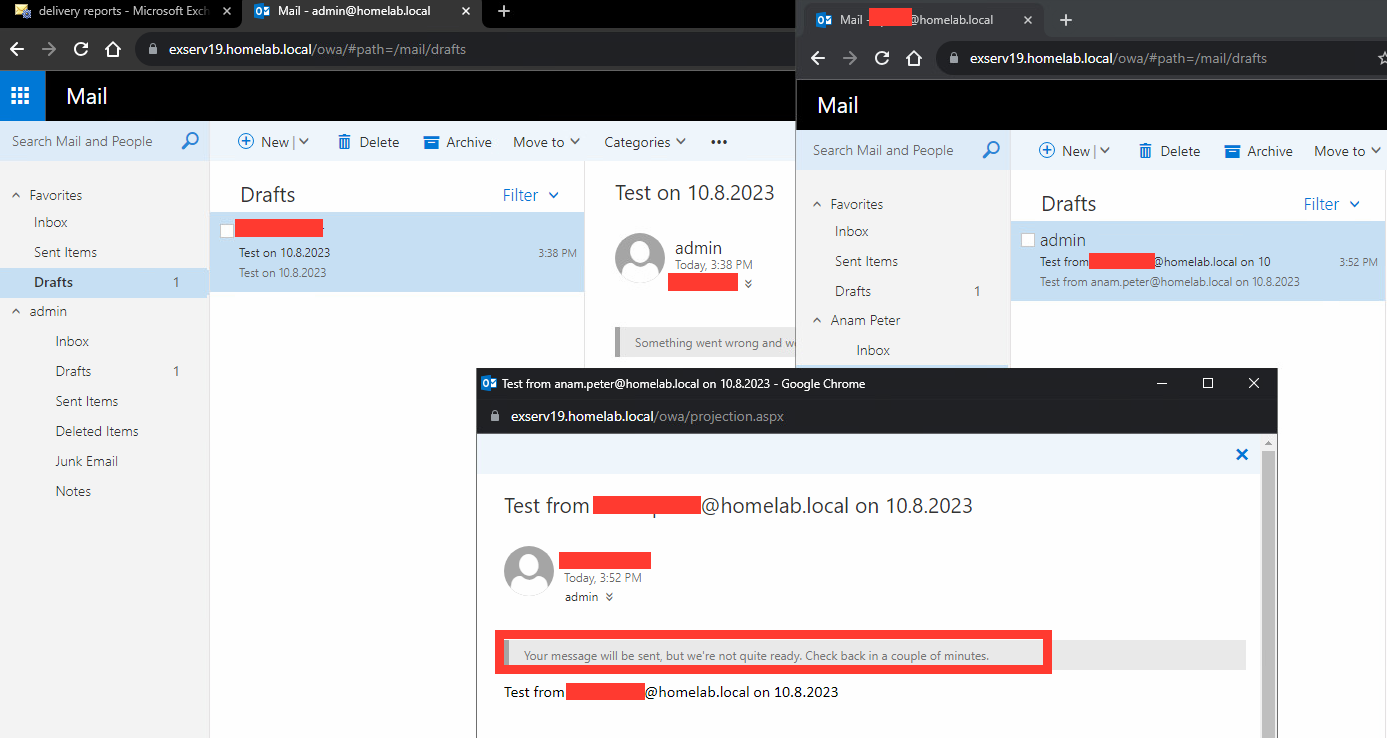Open Inbox under Favorites in right window
The image size is (1387, 738).
[852, 231]
